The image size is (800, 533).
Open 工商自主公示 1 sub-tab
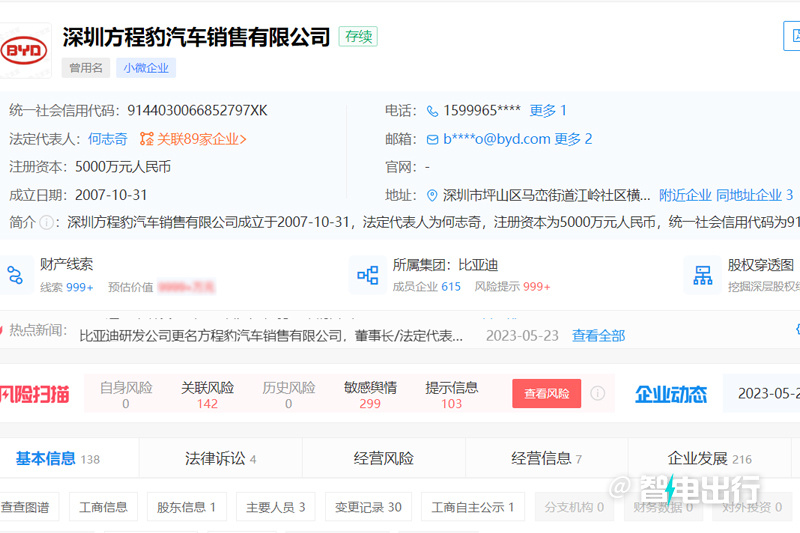[x=472, y=507]
